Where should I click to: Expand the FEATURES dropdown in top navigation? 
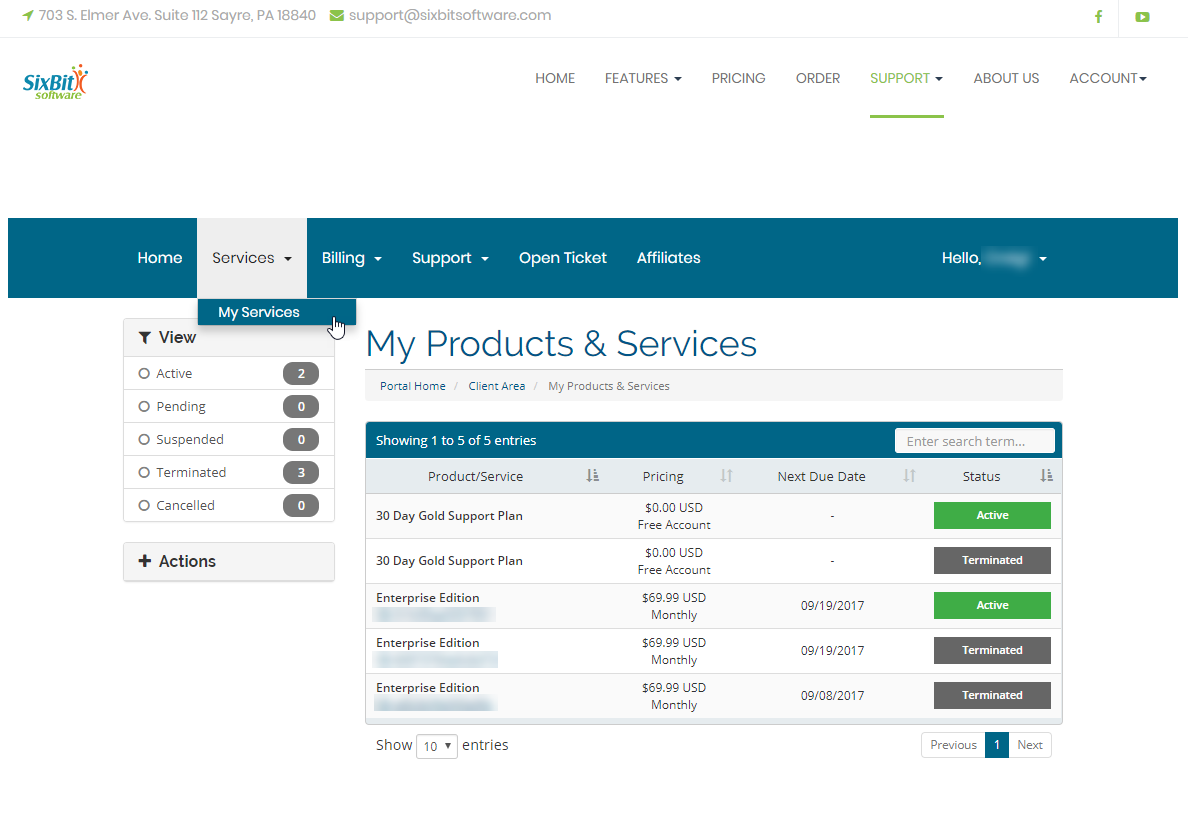pos(643,78)
